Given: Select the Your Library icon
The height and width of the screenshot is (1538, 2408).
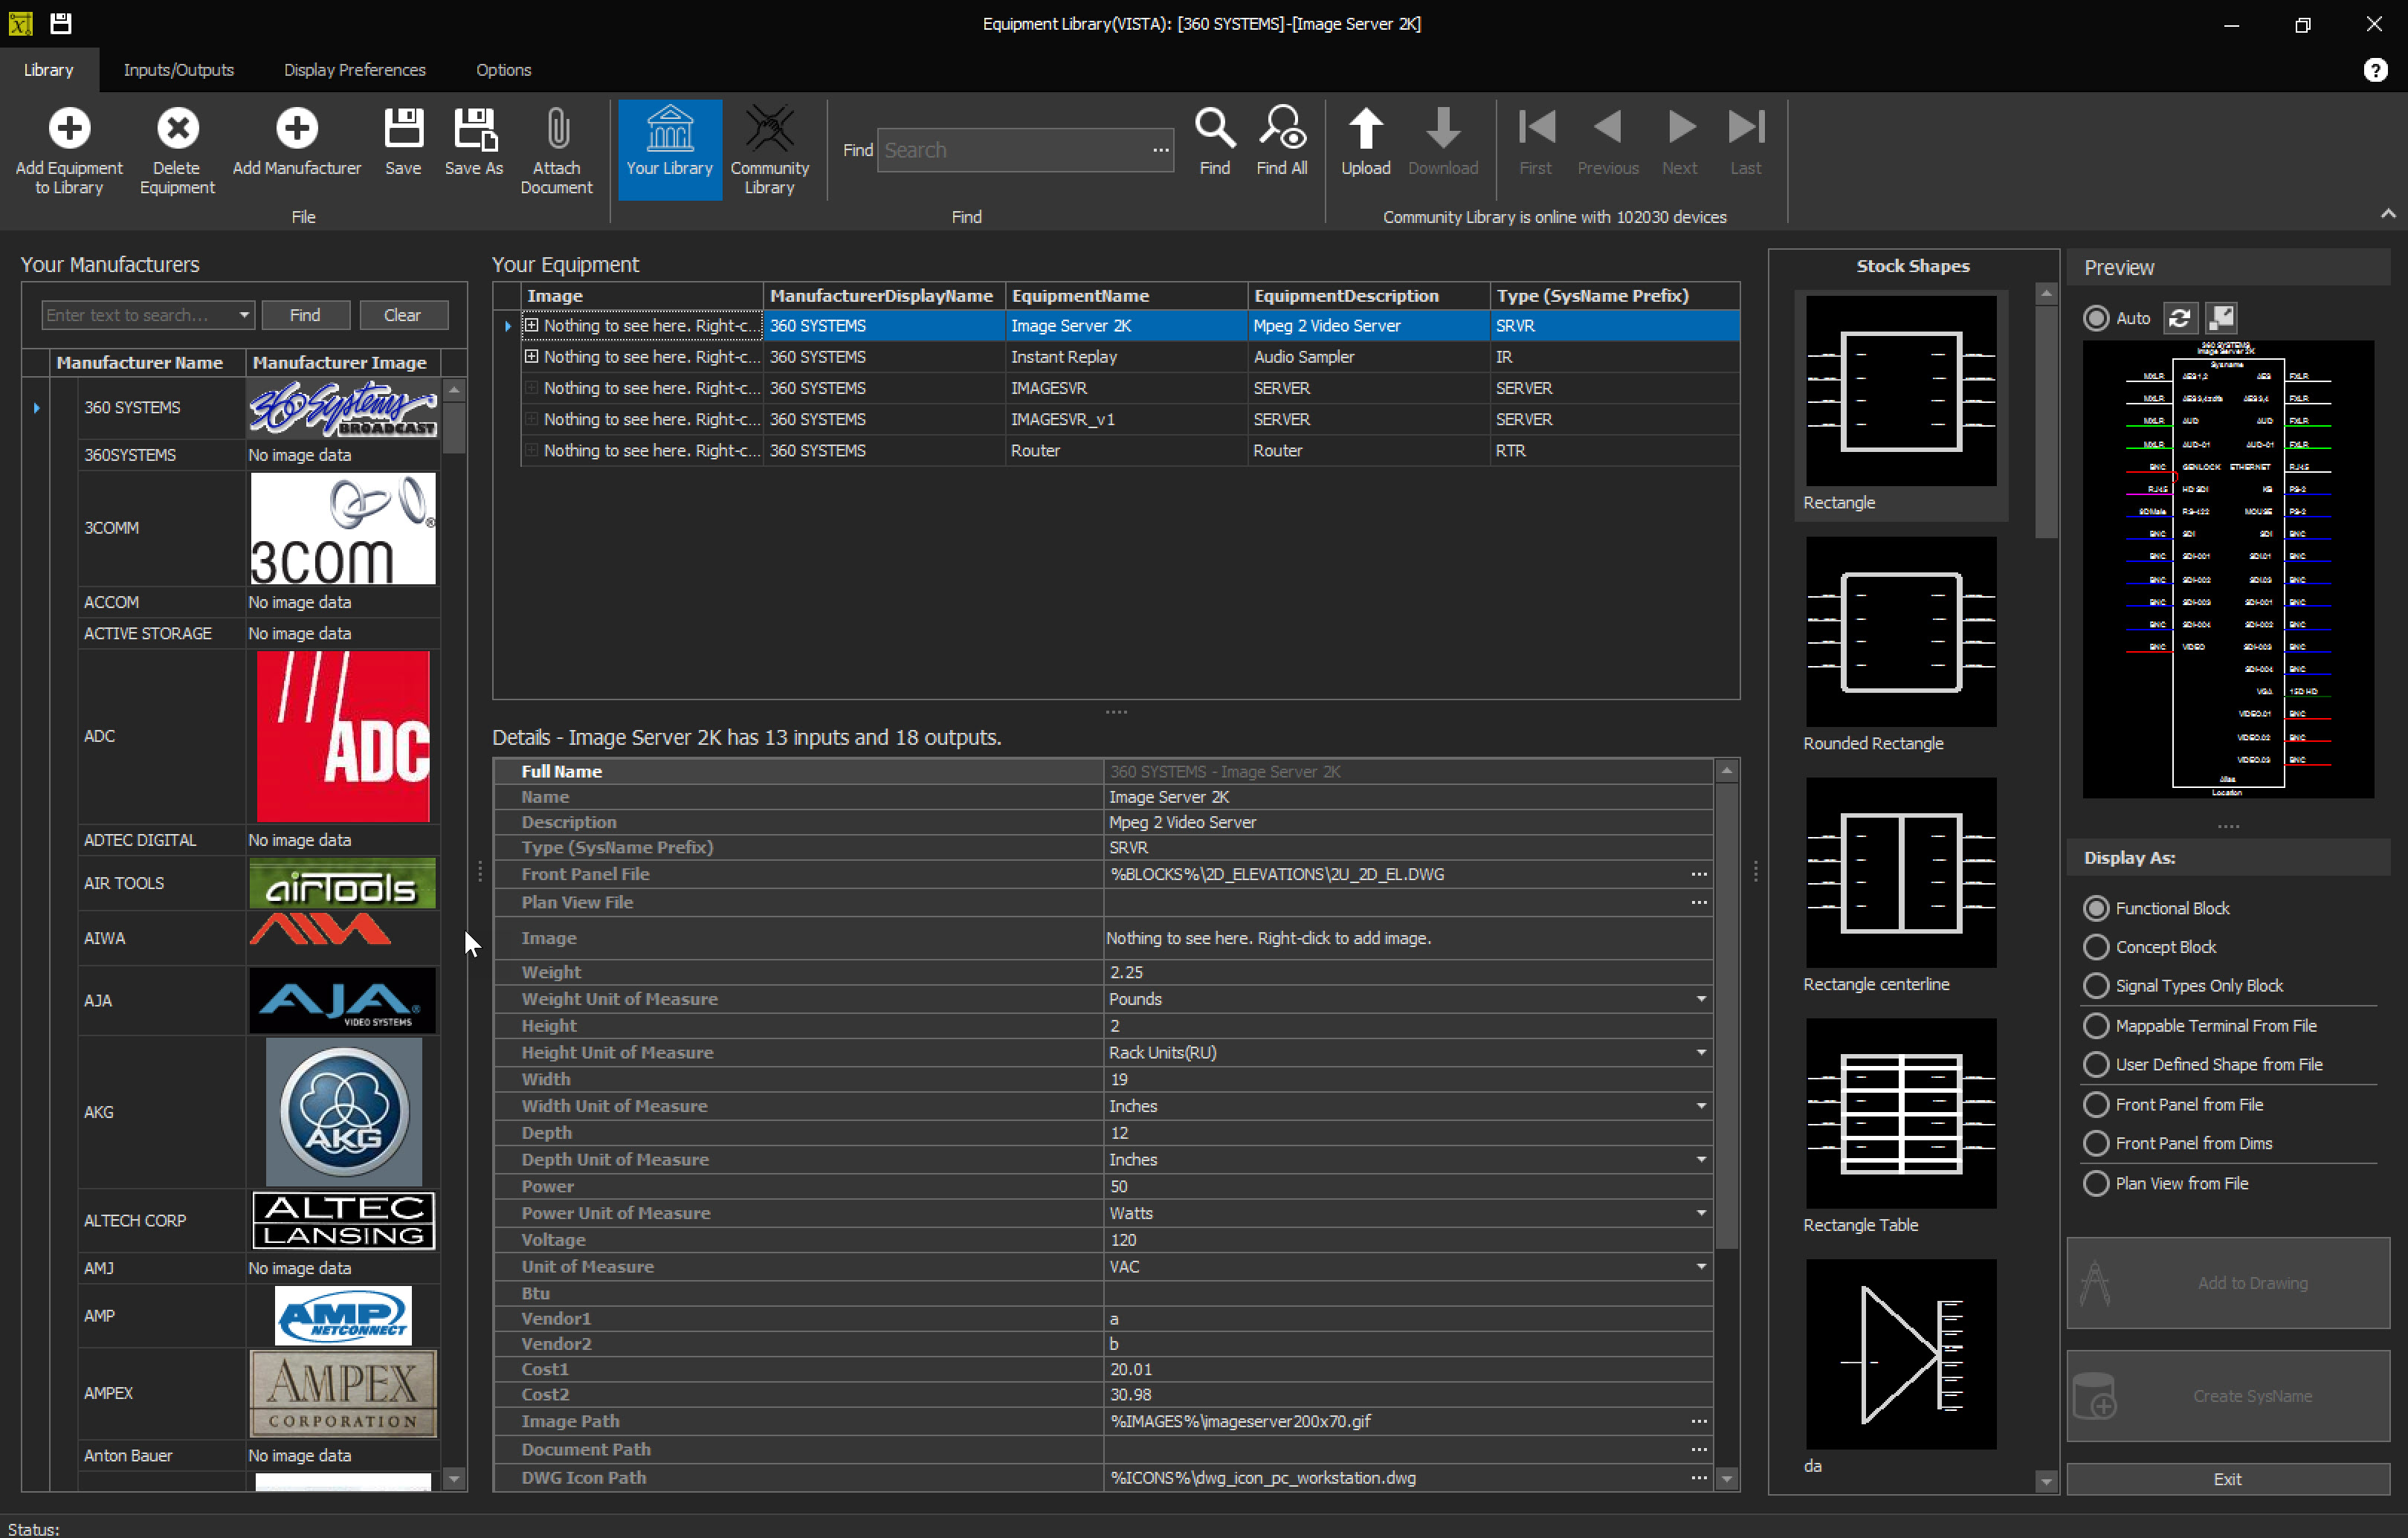Looking at the screenshot, I should (x=669, y=129).
